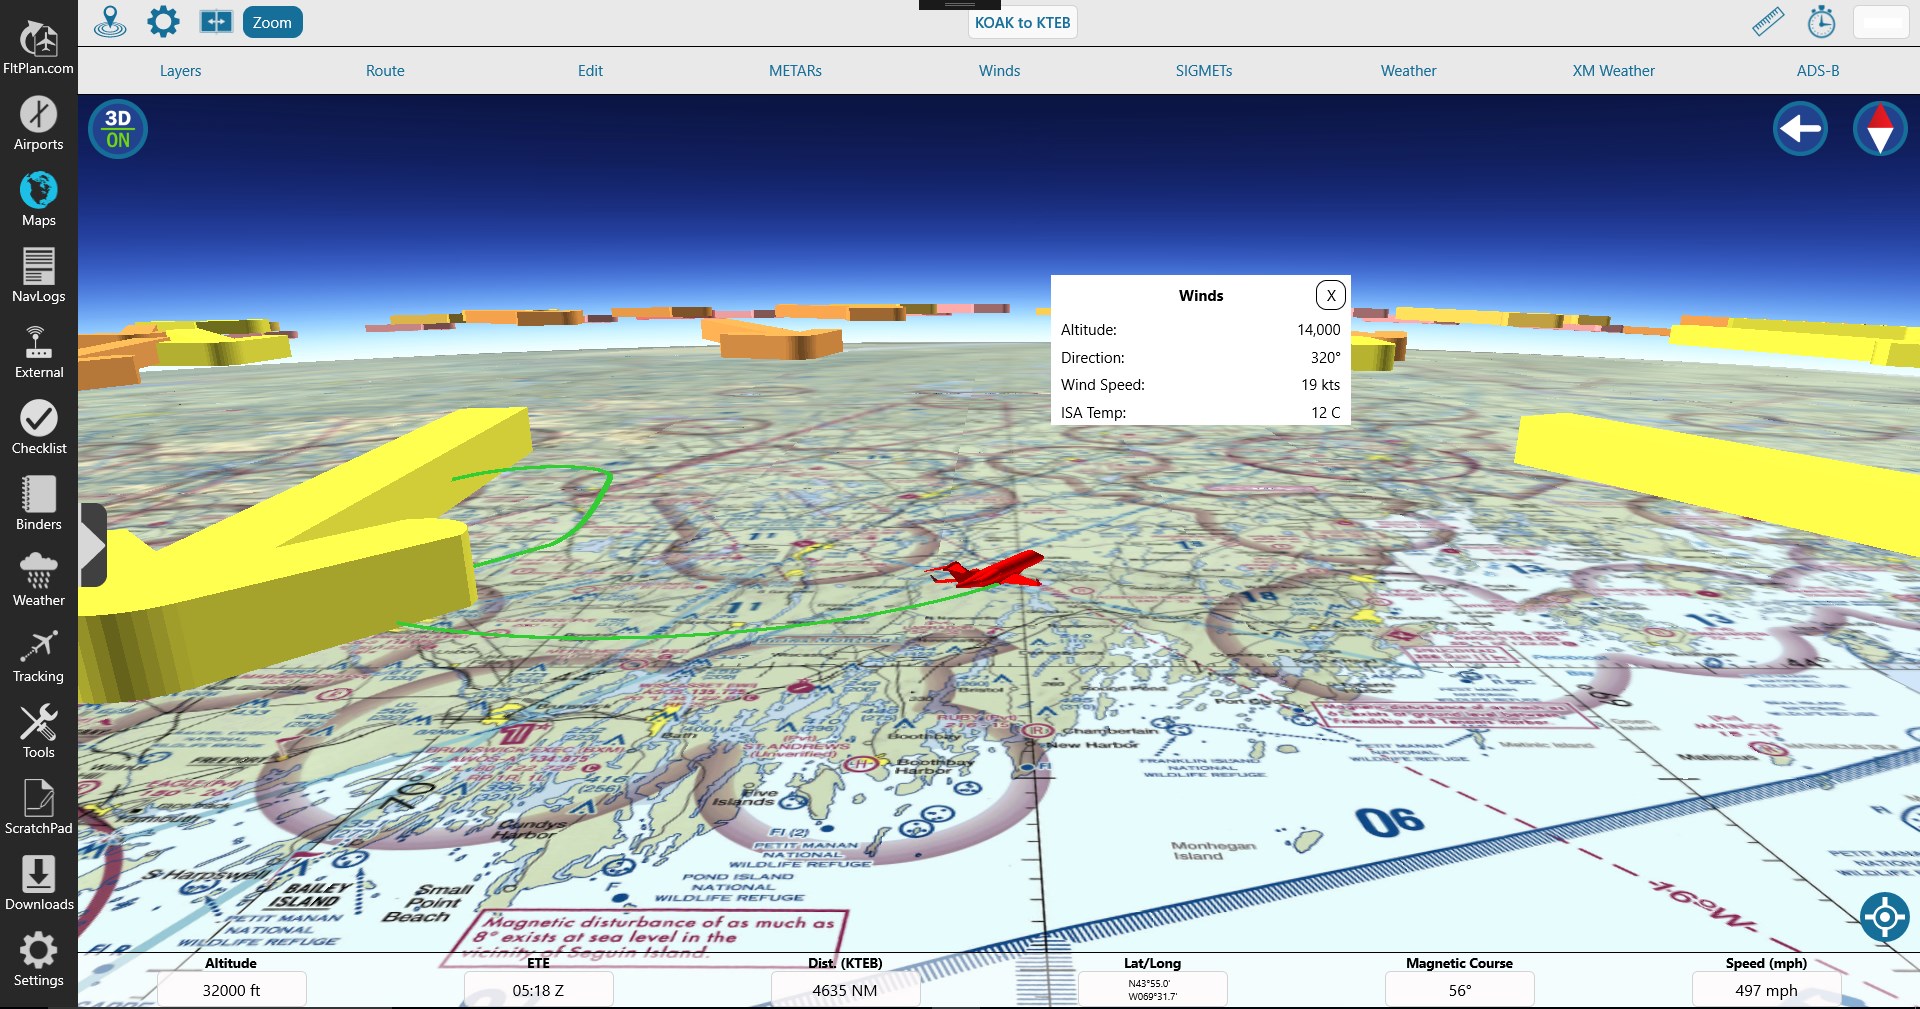The image size is (1920, 1009).
Task: Click the location ping icon in the toolbar
Action: coord(110,22)
